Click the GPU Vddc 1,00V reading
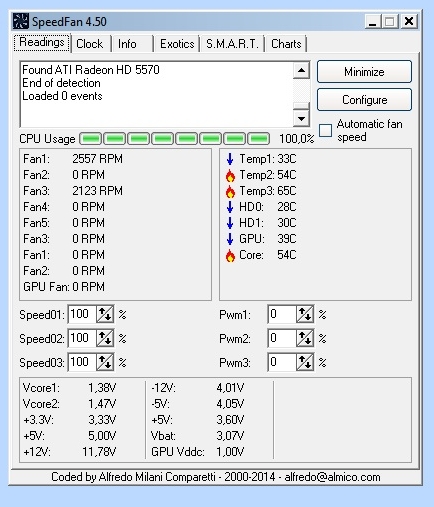This screenshot has height=507, width=434. click(x=197, y=452)
